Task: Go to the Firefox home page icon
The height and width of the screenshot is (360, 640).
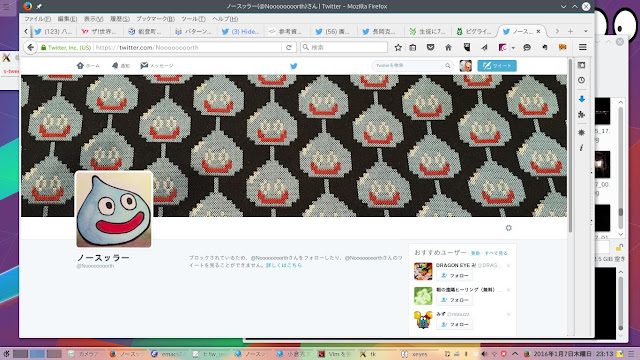Action: click(x=448, y=47)
